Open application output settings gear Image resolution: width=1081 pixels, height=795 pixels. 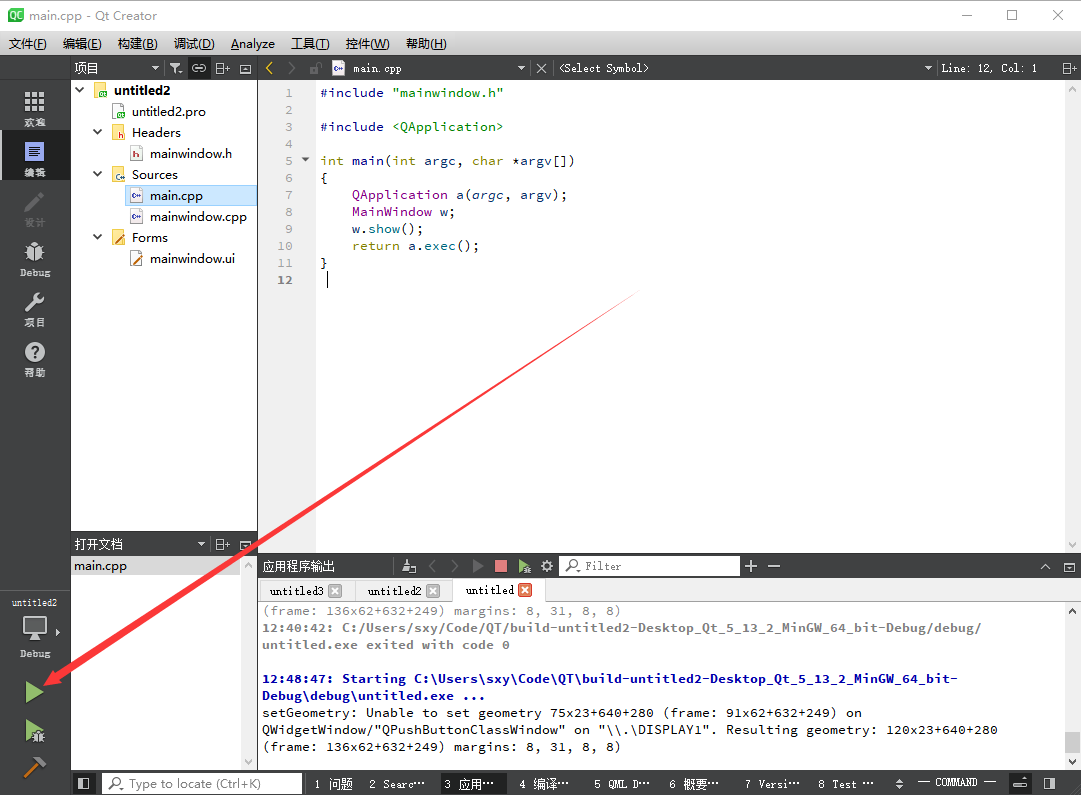pos(547,566)
